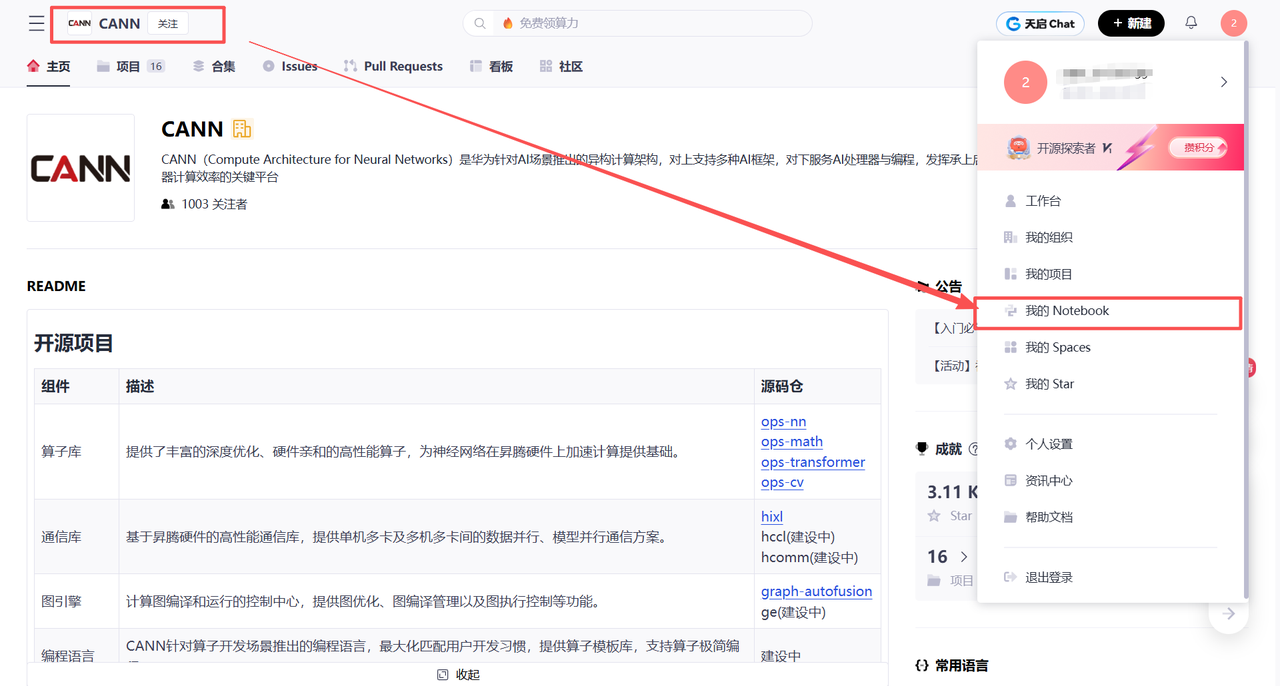Viewport: 1280px width, 686px height.
Task: Click the CANN logo in header
Action: coord(79,23)
